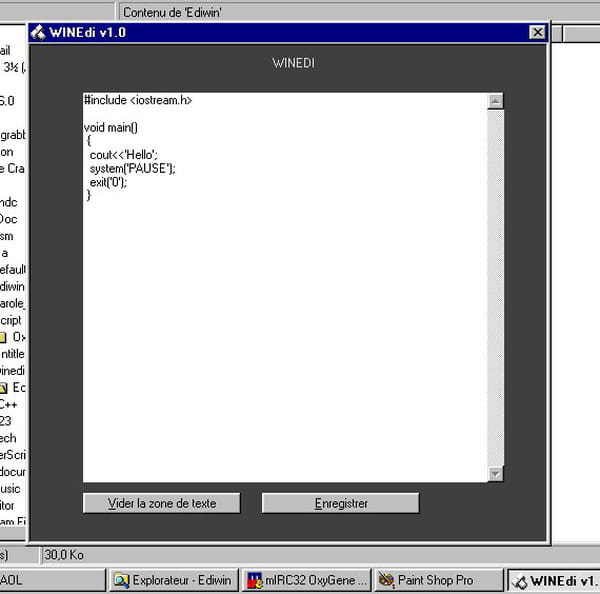Screen dimensions: 600x594
Task: Click the 'Ox' folder icon in the Explorer tree
Action: [x=3, y=338]
